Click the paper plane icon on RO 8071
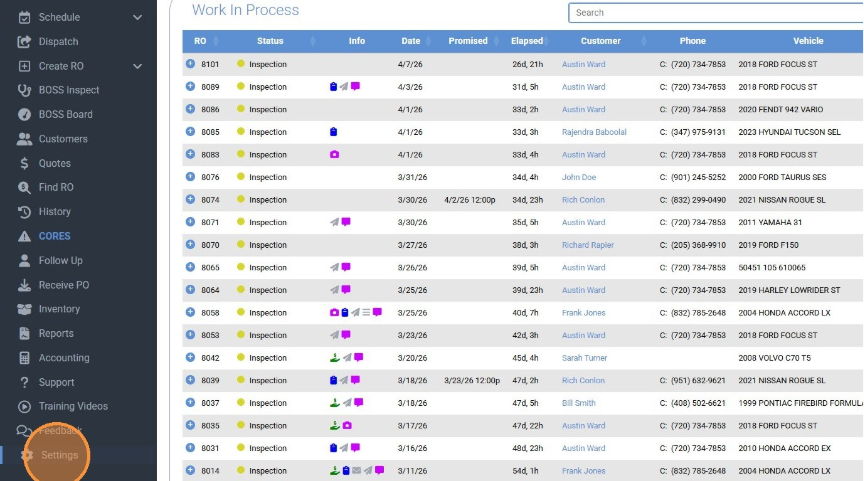 334,222
